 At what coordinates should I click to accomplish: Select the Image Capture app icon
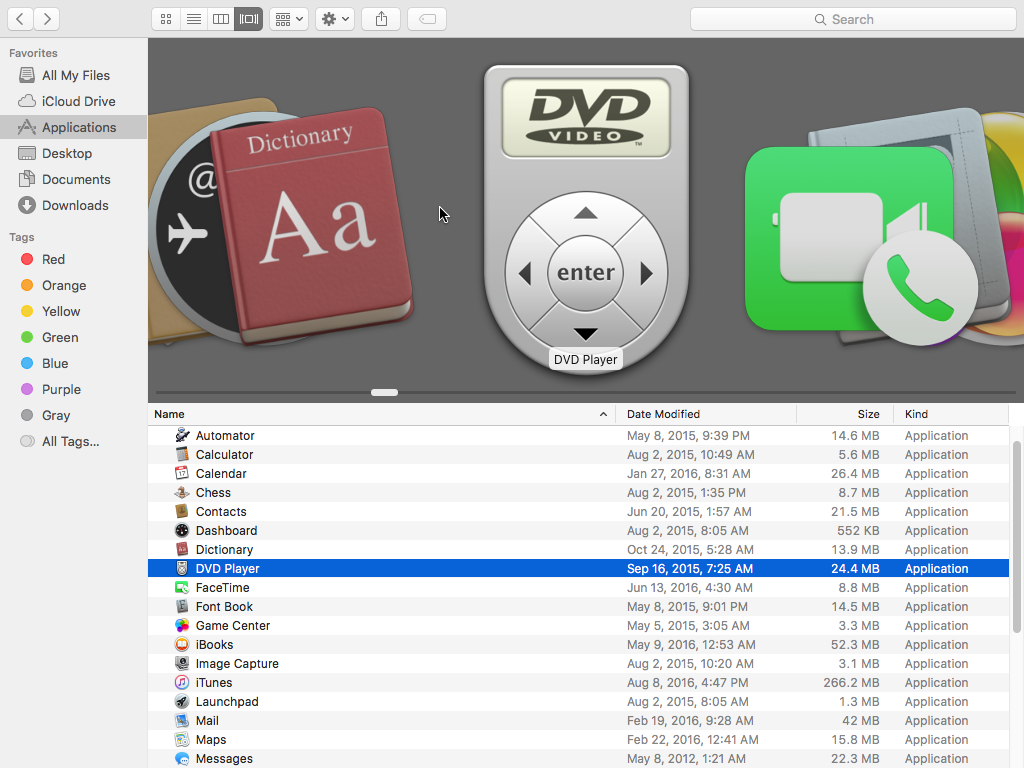[x=182, y=663]
